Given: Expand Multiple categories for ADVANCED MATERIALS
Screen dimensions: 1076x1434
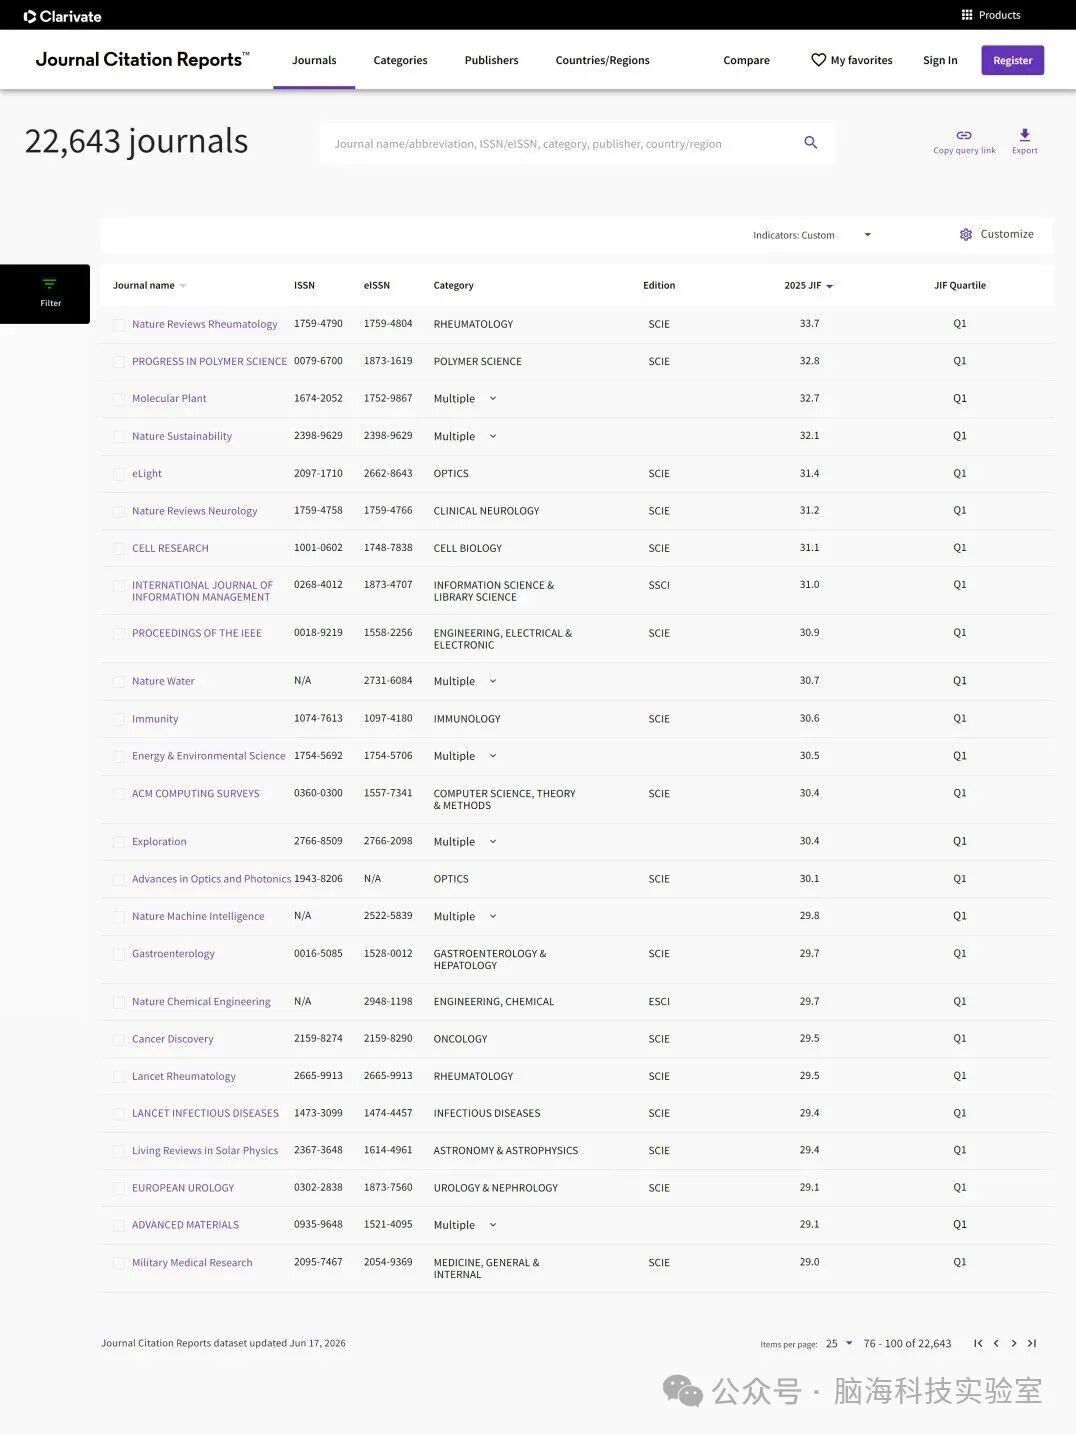Looking at the screenshot, I should click(493, 1225).
